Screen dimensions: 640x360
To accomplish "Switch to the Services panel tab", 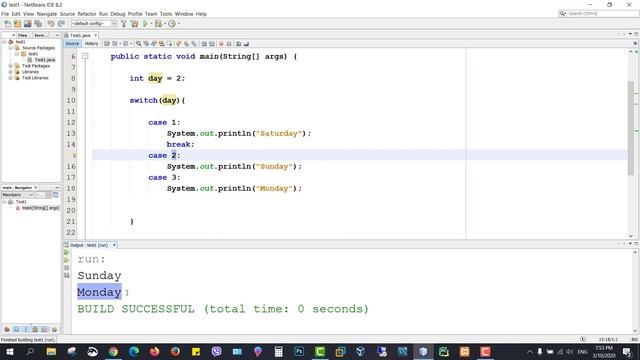I will tap(40, 36).
